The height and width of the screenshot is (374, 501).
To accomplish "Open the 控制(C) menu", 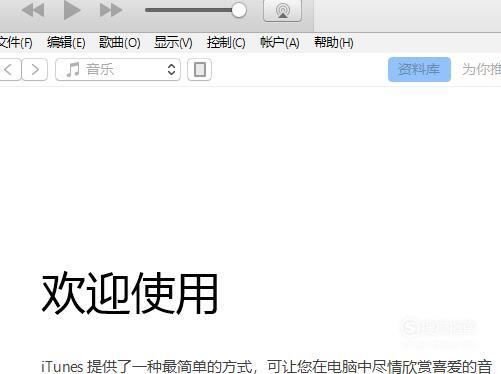I will [x=226, y=43].
